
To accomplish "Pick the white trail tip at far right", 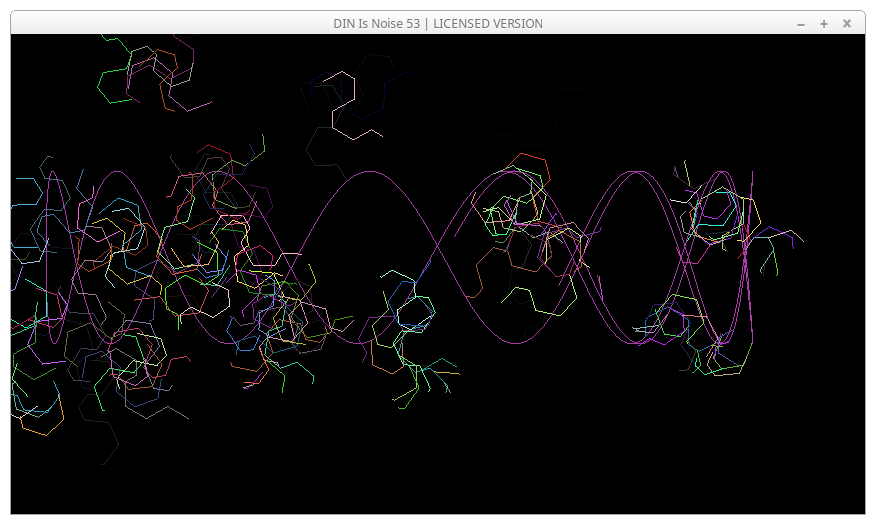I will pyautogui.click(x=797, y=237).
